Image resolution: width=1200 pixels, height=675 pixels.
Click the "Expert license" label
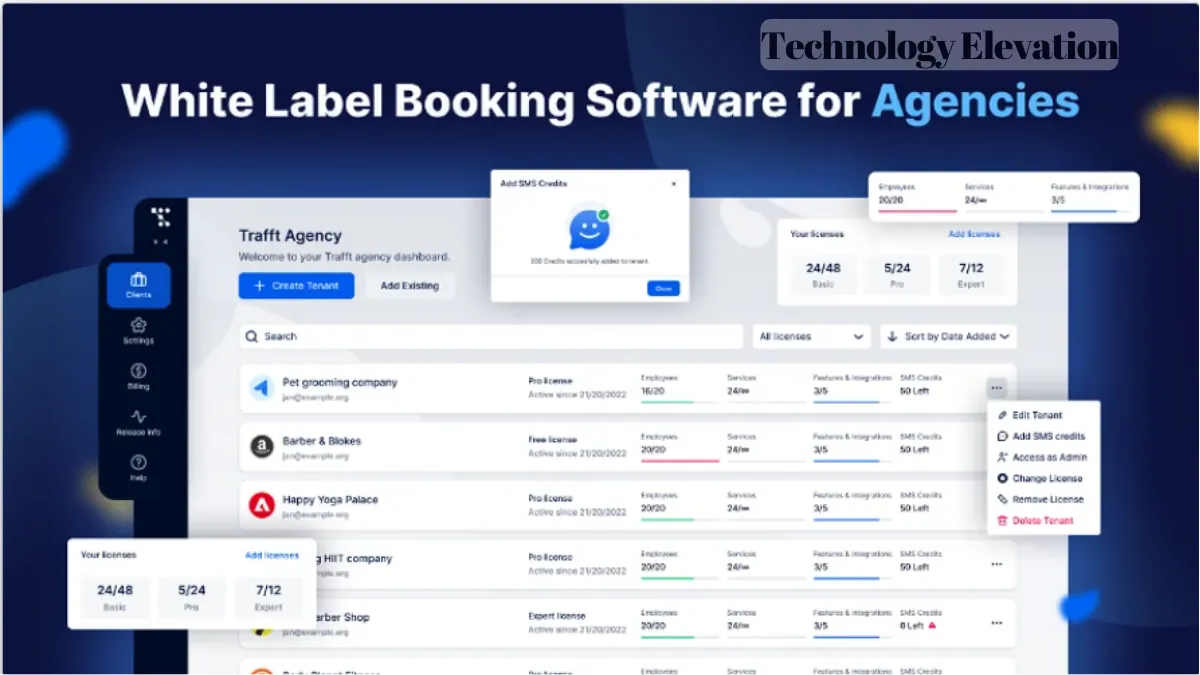557,616
